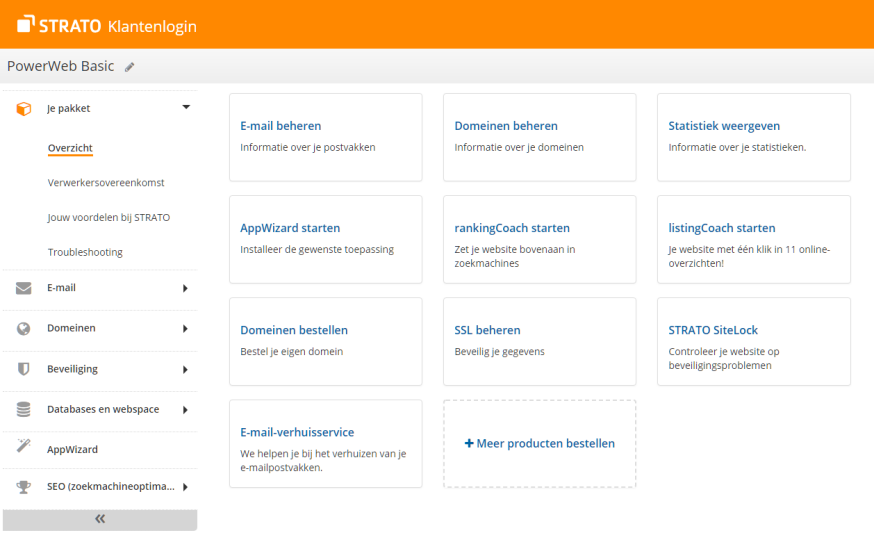Open Domeinen beheren link
The width and height of the screenshot is (874, 542).
tap(506, 126)
